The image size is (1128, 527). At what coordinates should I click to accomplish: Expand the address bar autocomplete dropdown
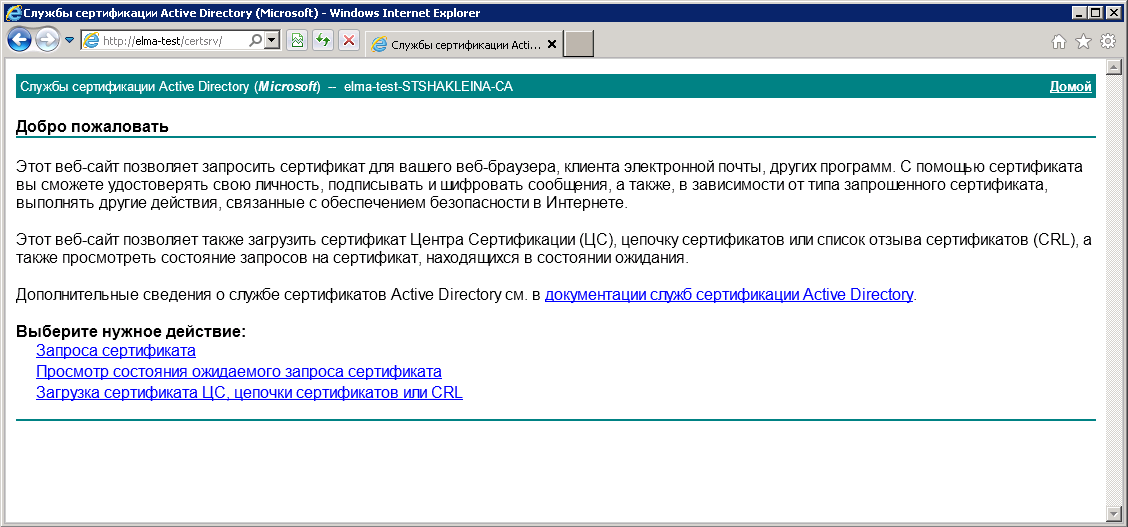(x=272, y=41)
